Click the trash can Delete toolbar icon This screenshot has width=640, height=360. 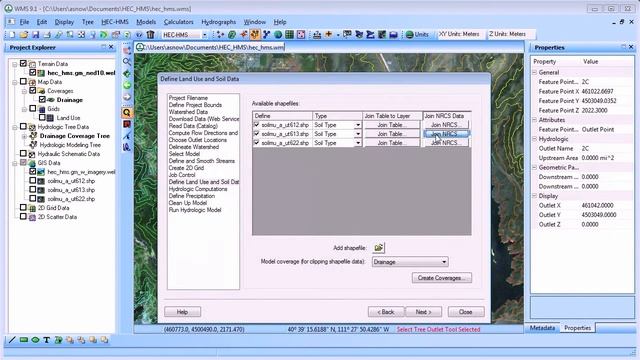pos(150,35)
